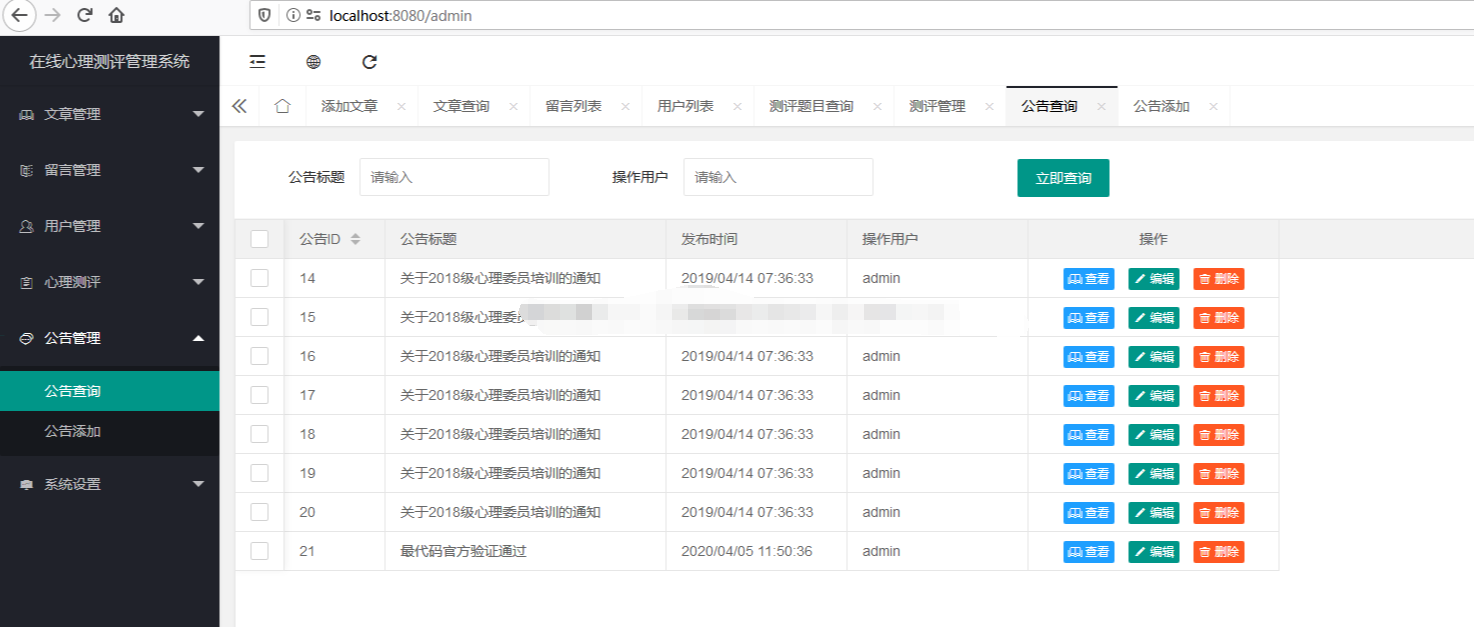Close the 公告添加 tab
Screen dimensions: 1474x627
1213,106
